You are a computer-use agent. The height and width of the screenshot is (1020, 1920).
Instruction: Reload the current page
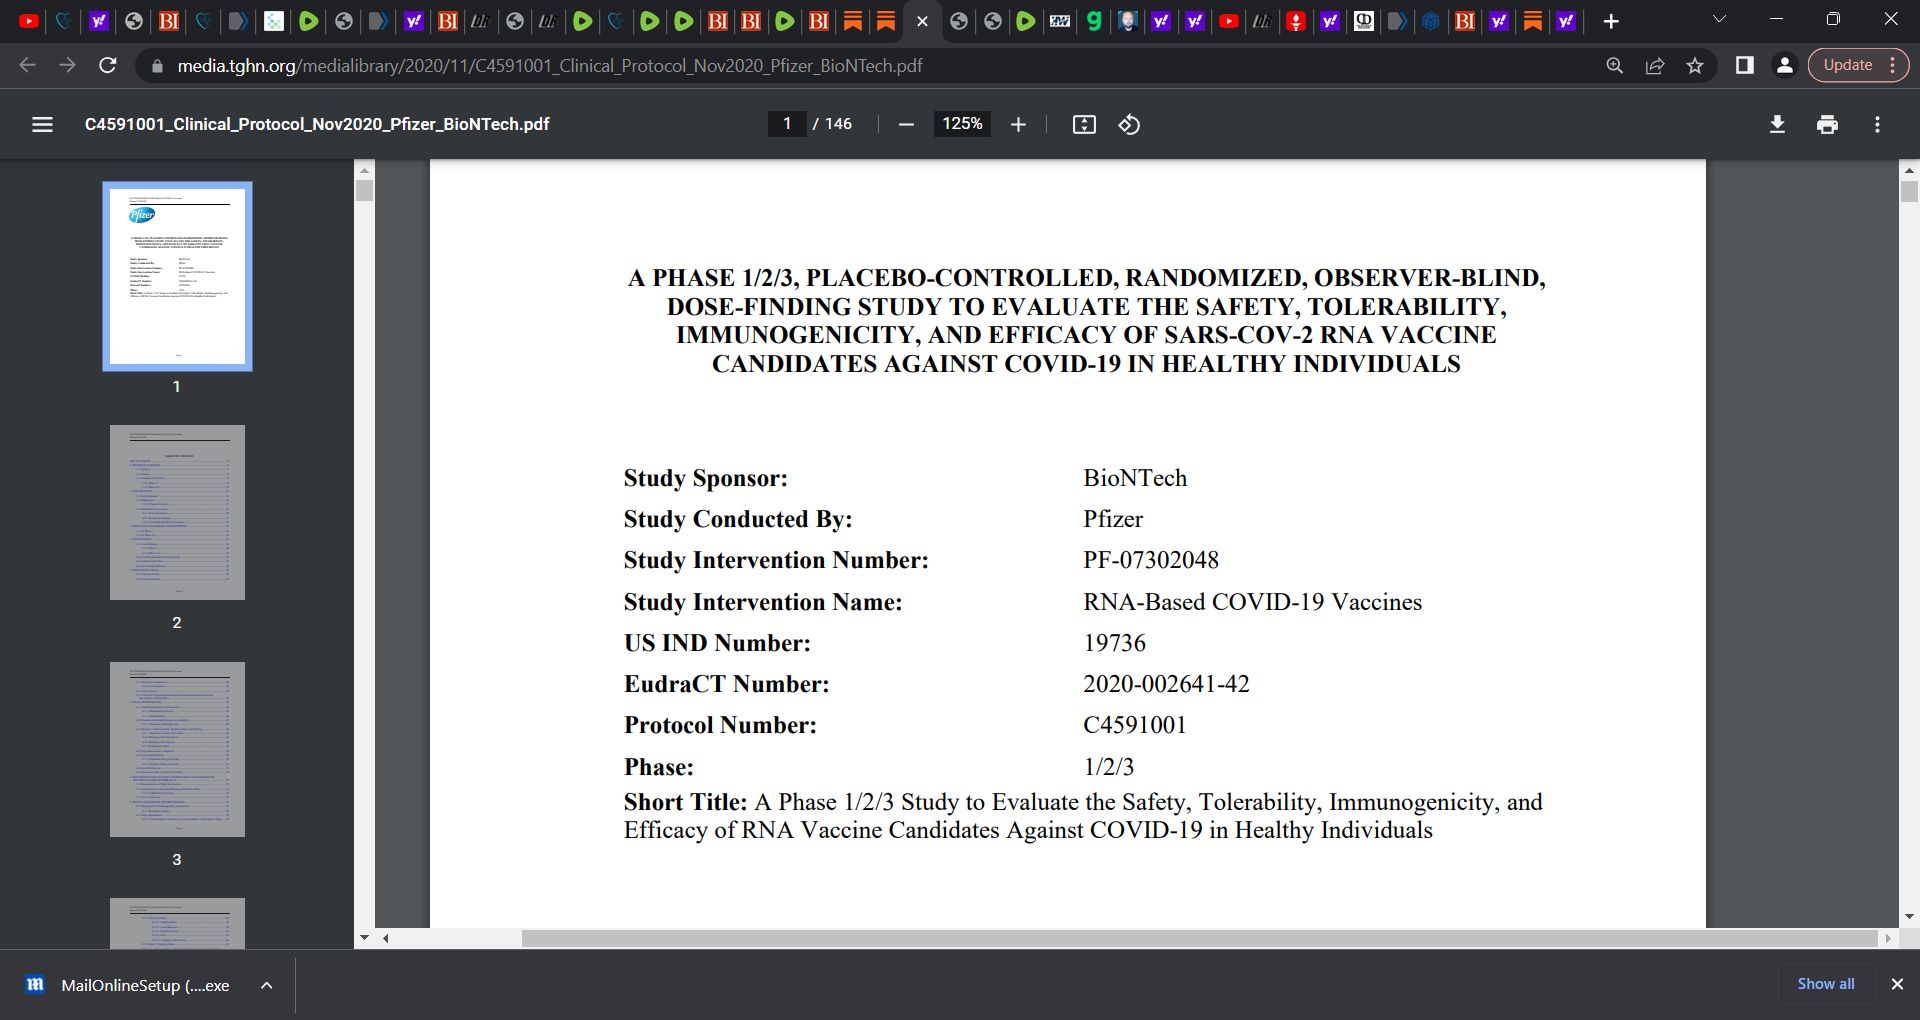pos(108,65)
